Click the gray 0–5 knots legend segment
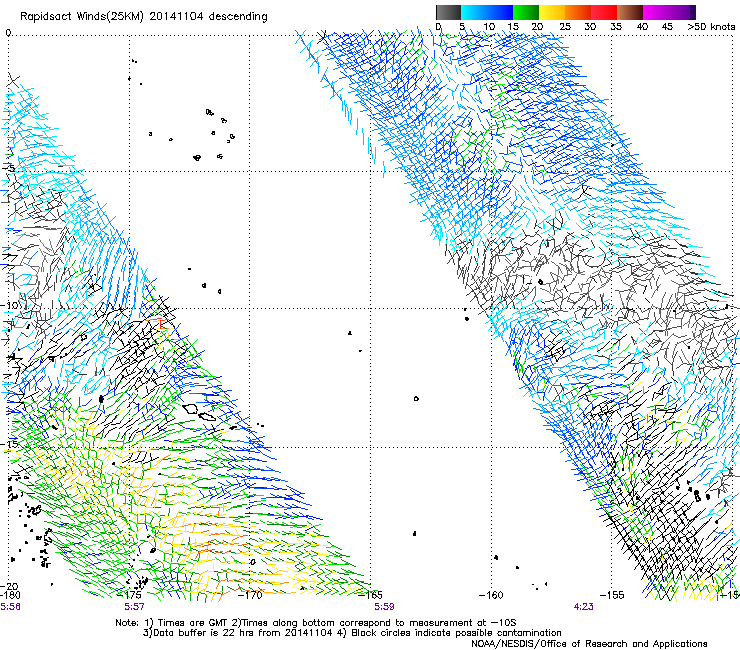Image resolution: width=740 pixels, height=650 pixels. (x=448, y=12)
